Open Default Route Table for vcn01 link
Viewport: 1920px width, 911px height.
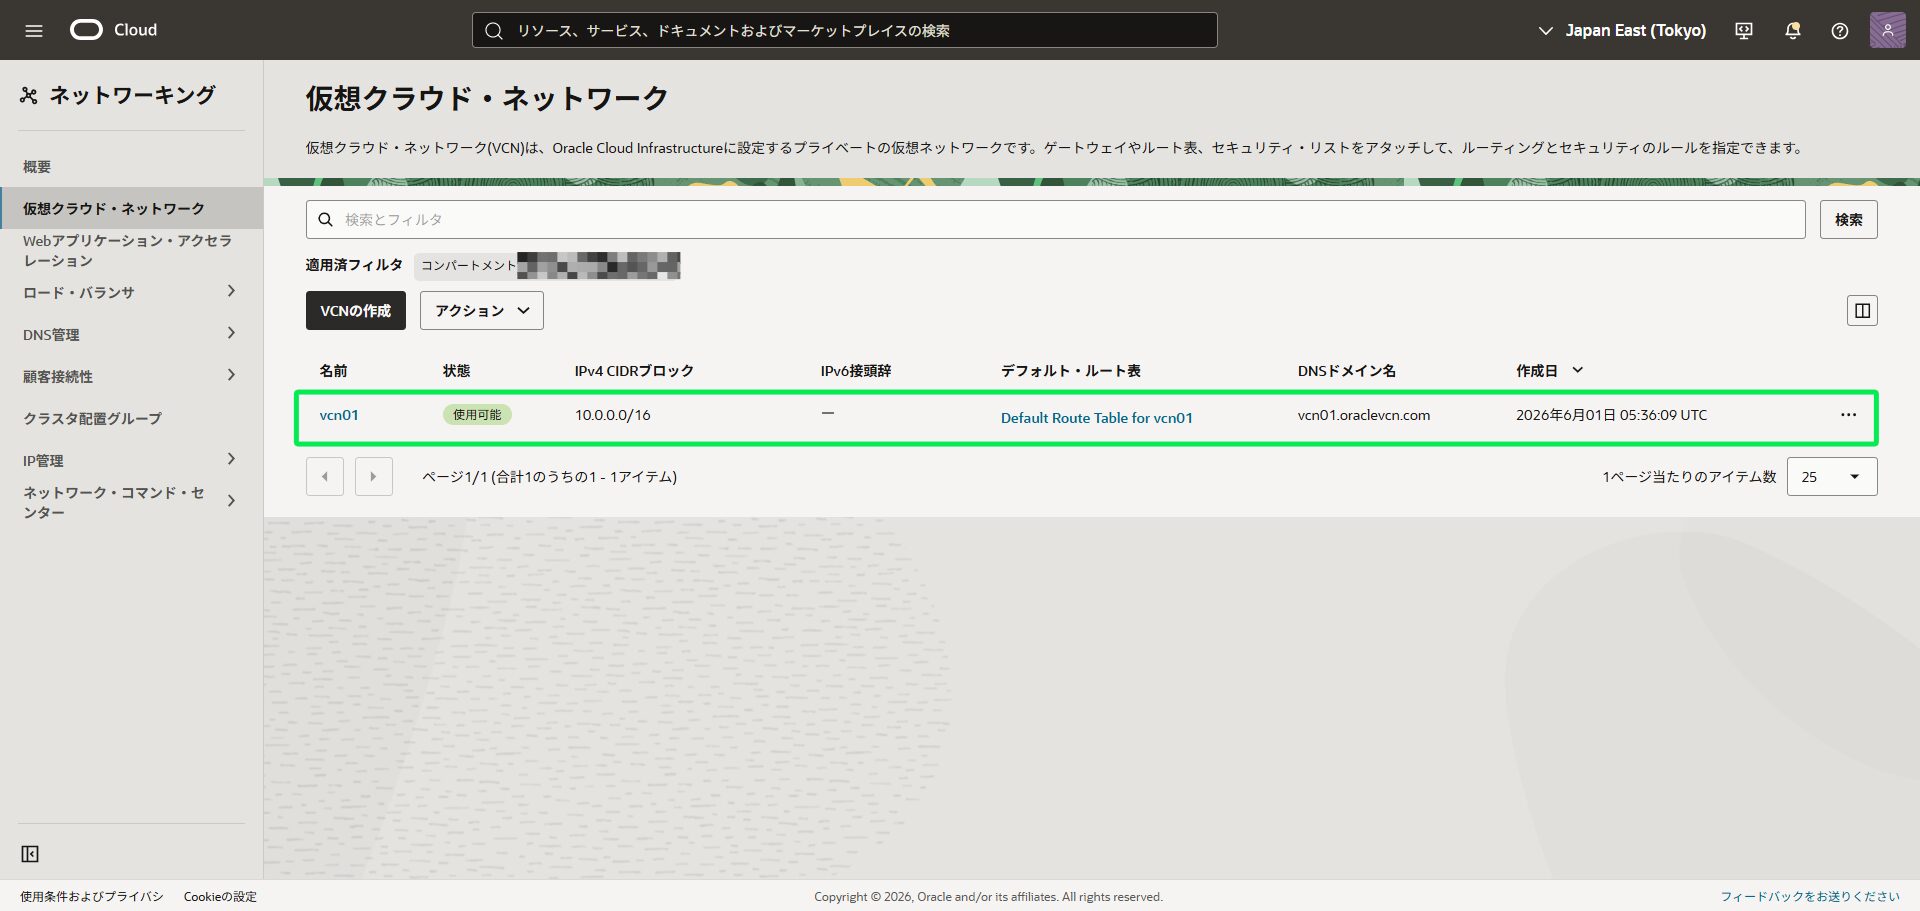tap(1097, 418)
